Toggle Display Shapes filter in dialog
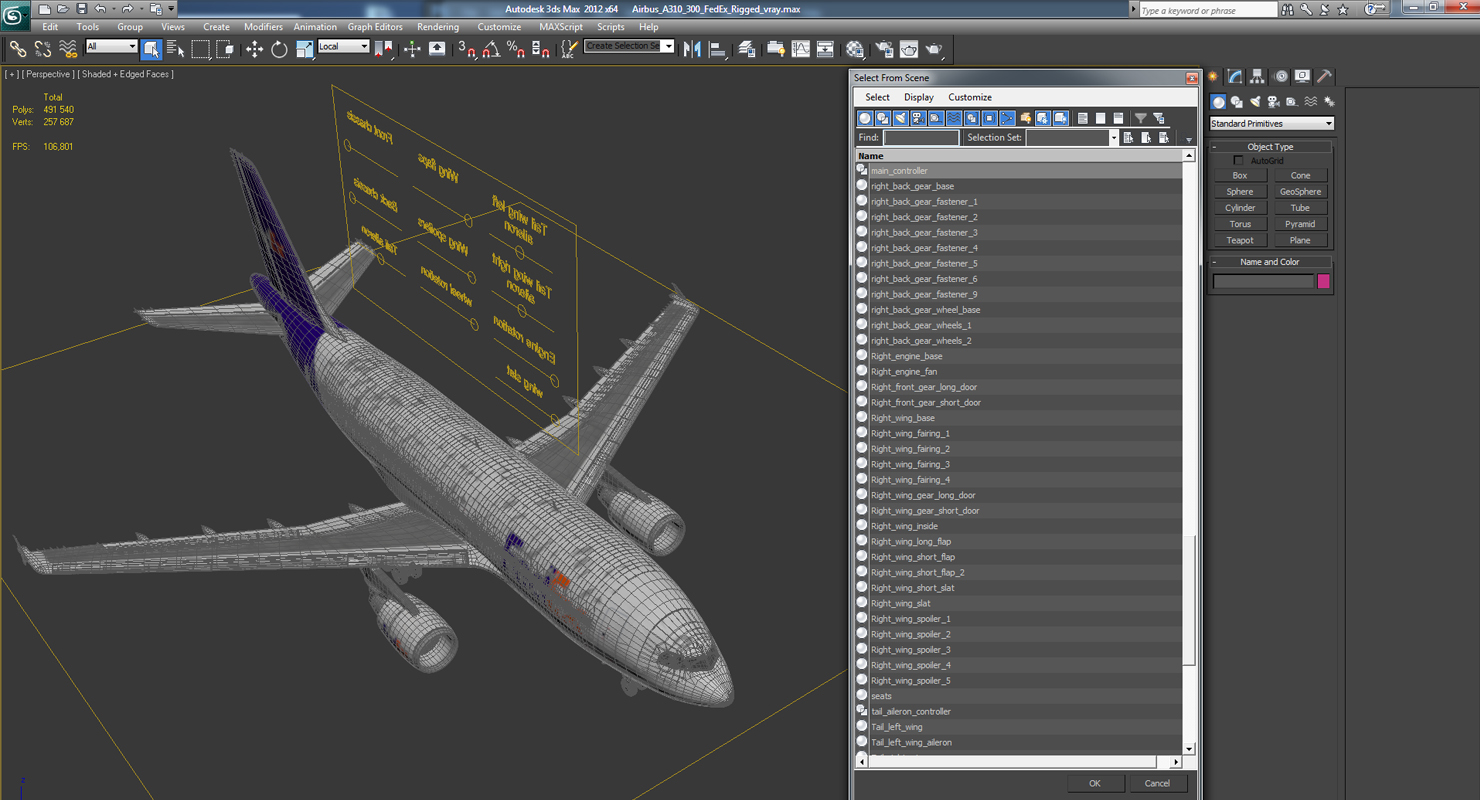This screenshot has width=1480, height=800. click(x=883, y=118)
